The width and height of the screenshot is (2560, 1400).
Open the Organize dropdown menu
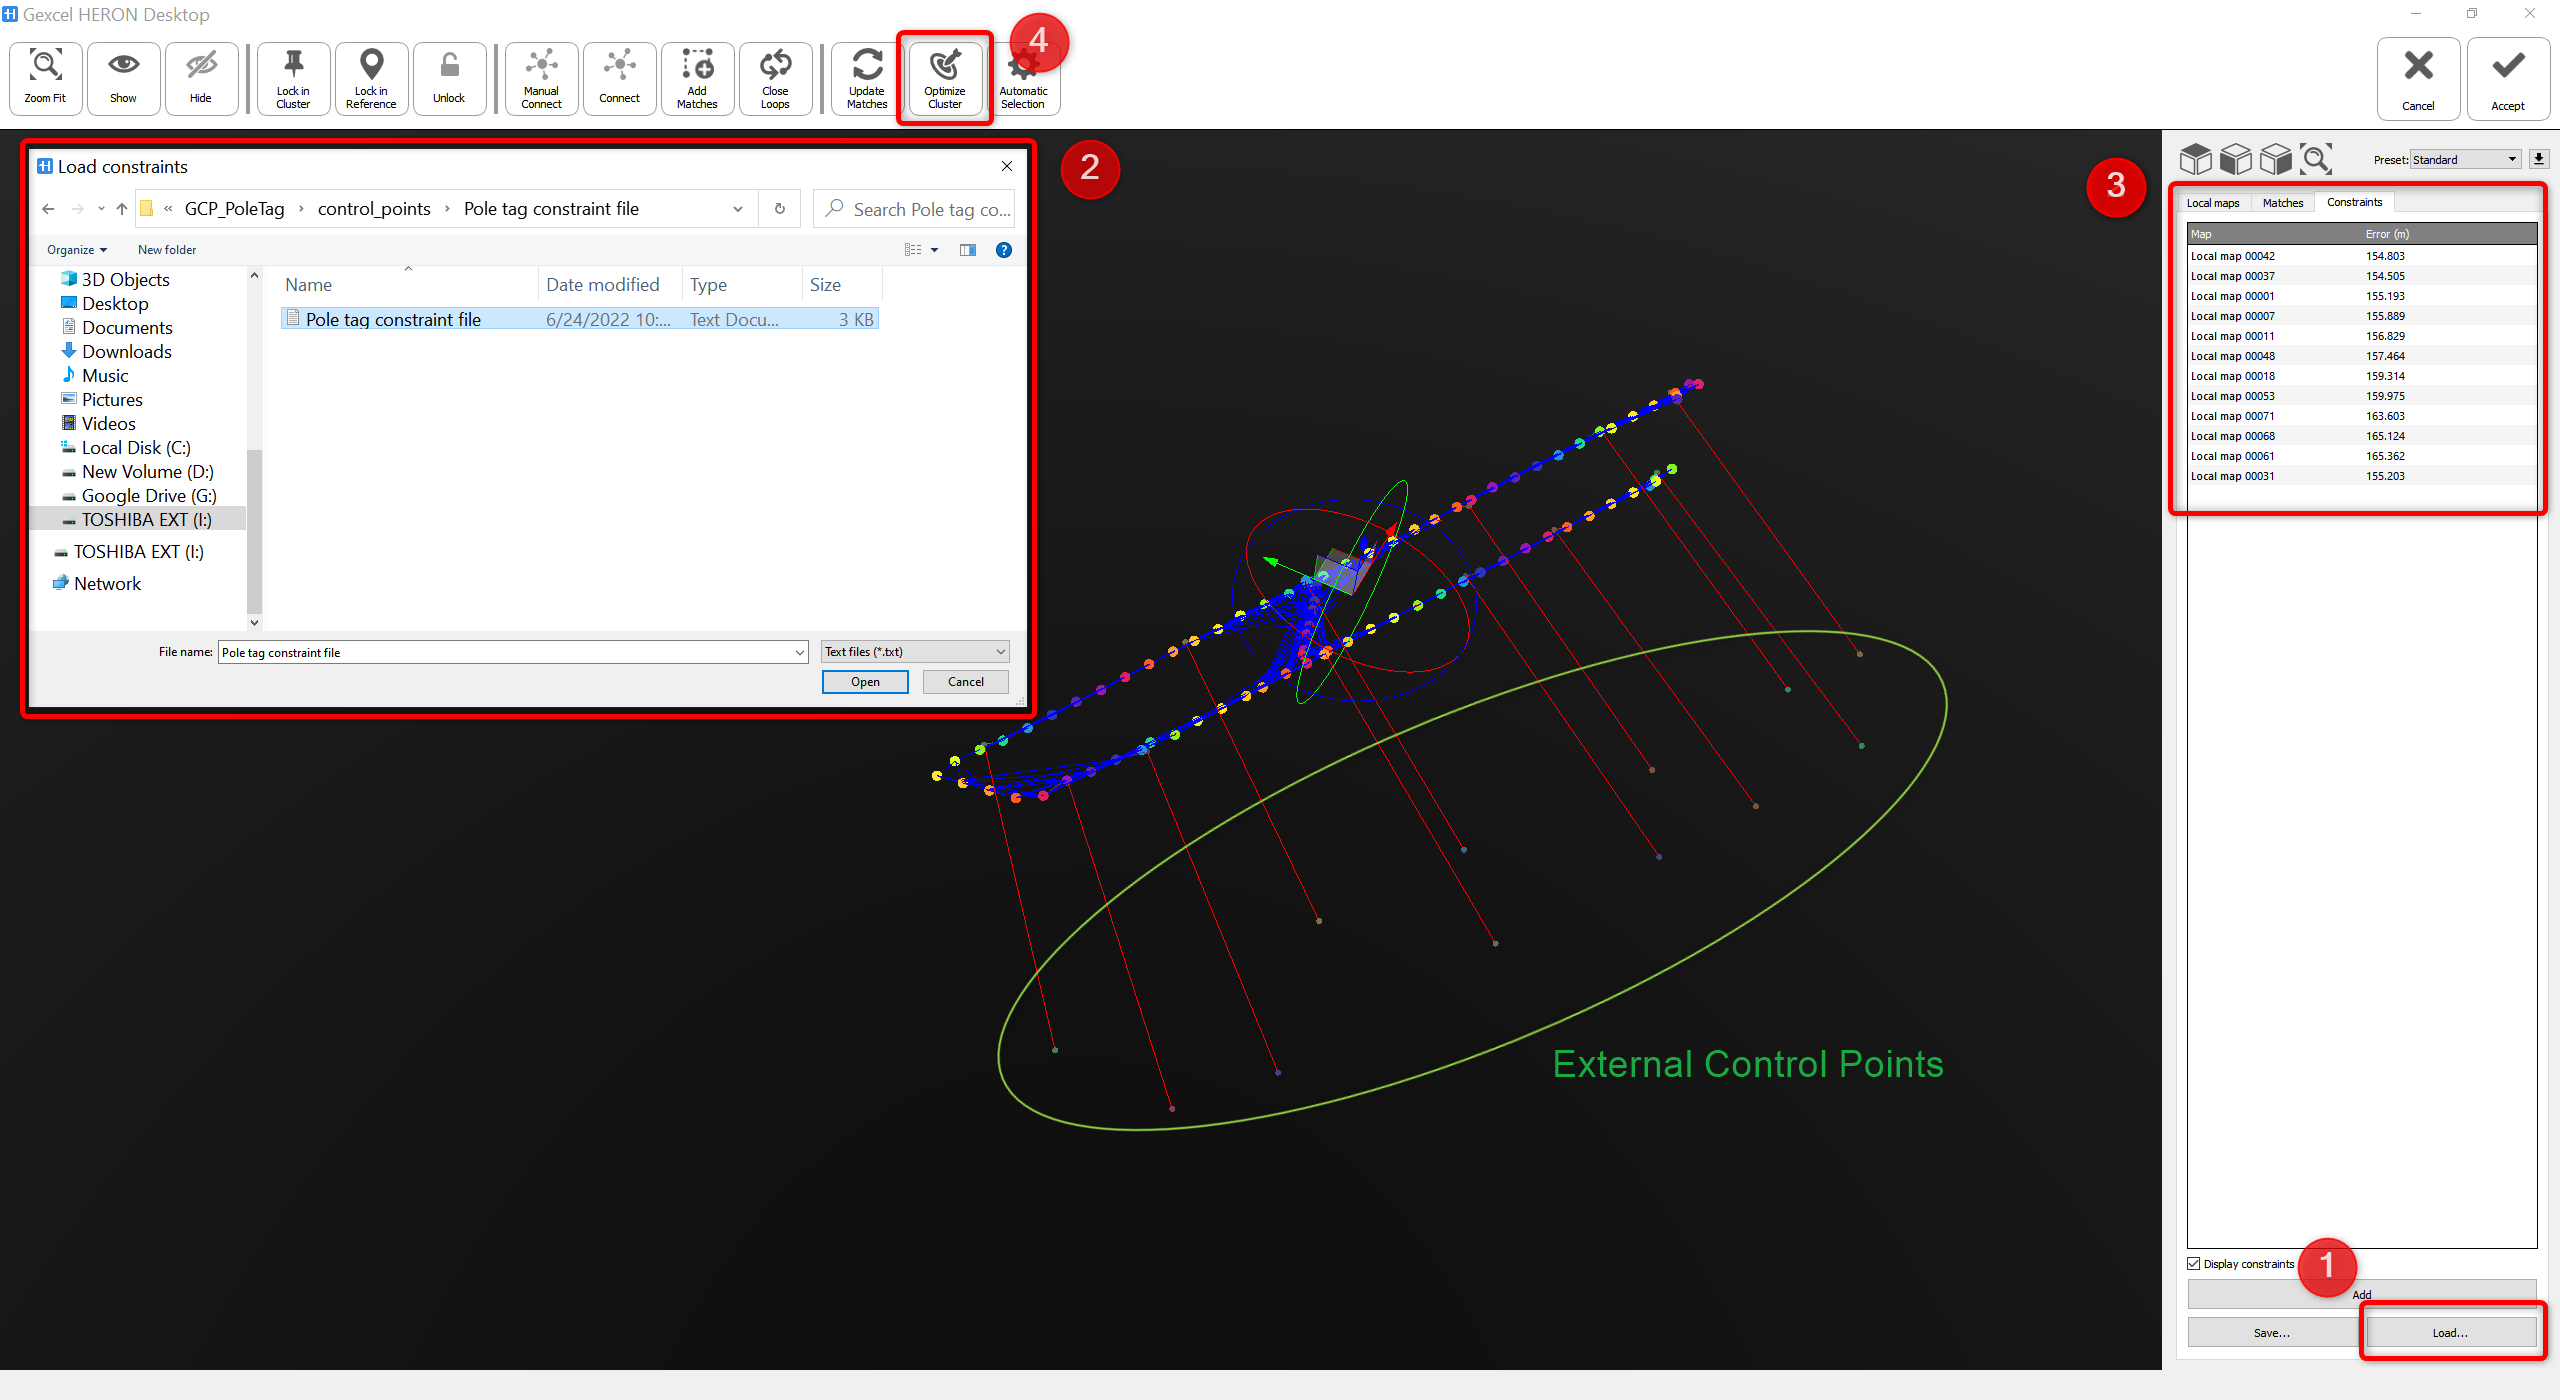pos(76,250)
